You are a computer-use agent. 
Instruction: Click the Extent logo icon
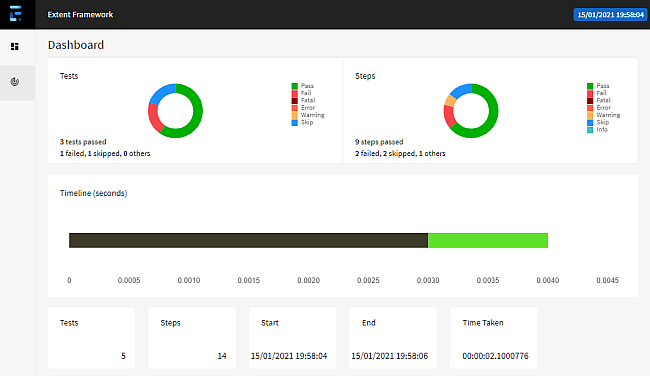click(15, 14)
